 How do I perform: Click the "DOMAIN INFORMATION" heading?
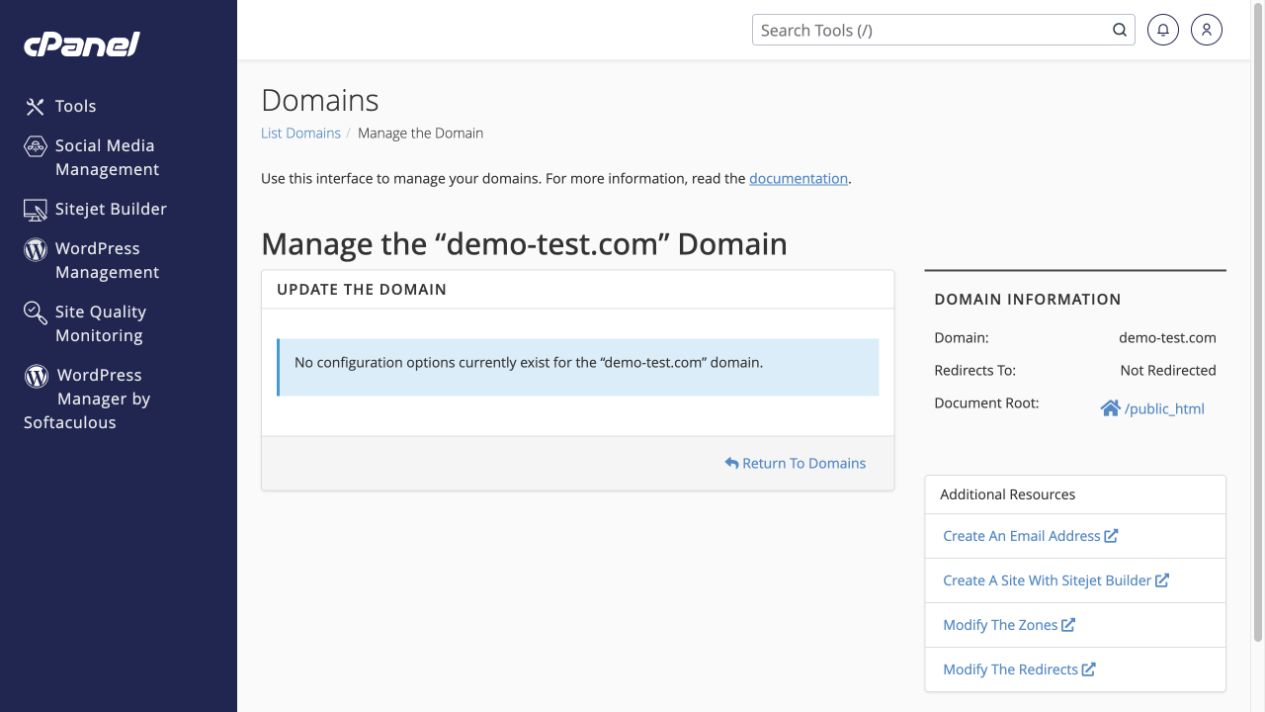tap(1028, 299)
